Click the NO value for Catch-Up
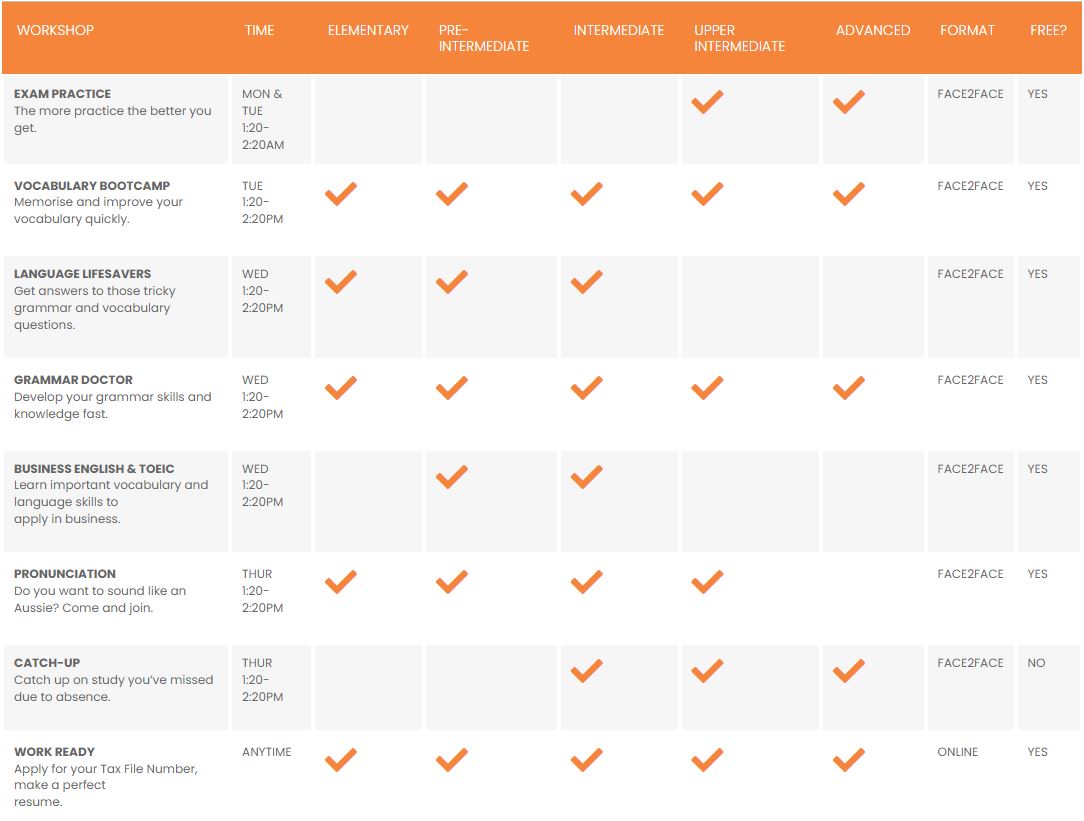Viewport: 1084px width, 821px height. click(x=1036, y=663)
